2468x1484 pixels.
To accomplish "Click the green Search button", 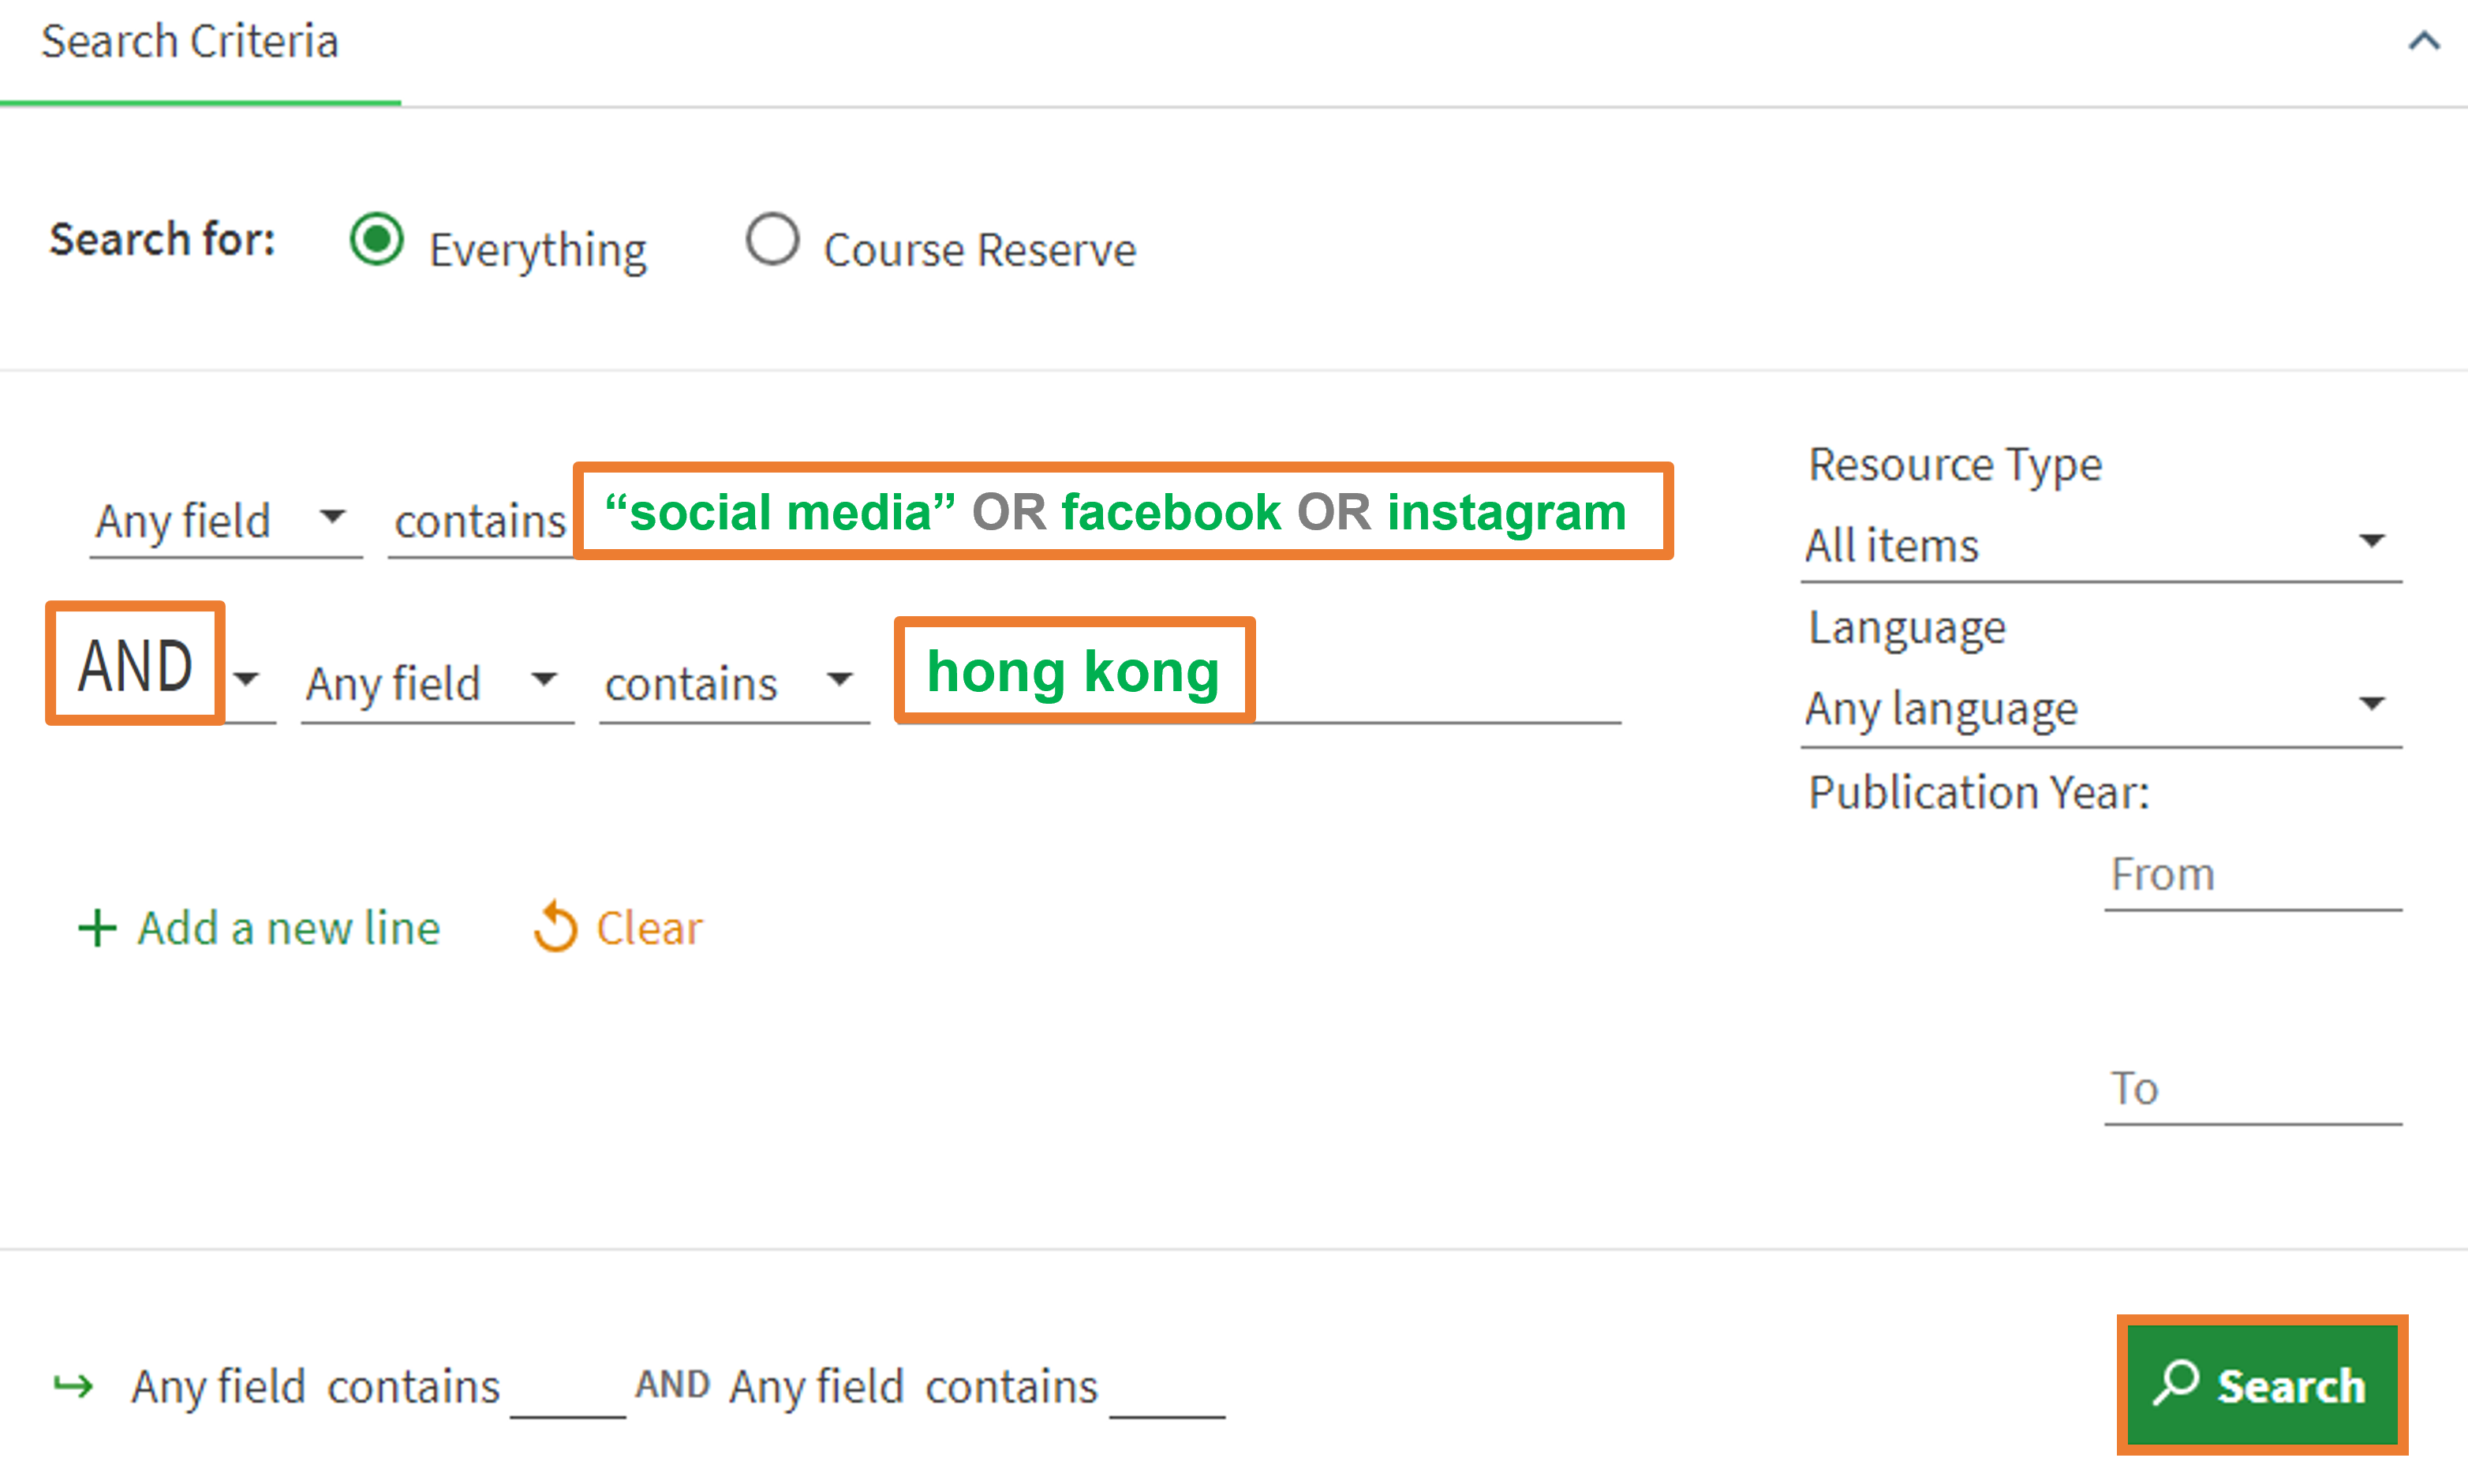I will click(2262, 1384).
